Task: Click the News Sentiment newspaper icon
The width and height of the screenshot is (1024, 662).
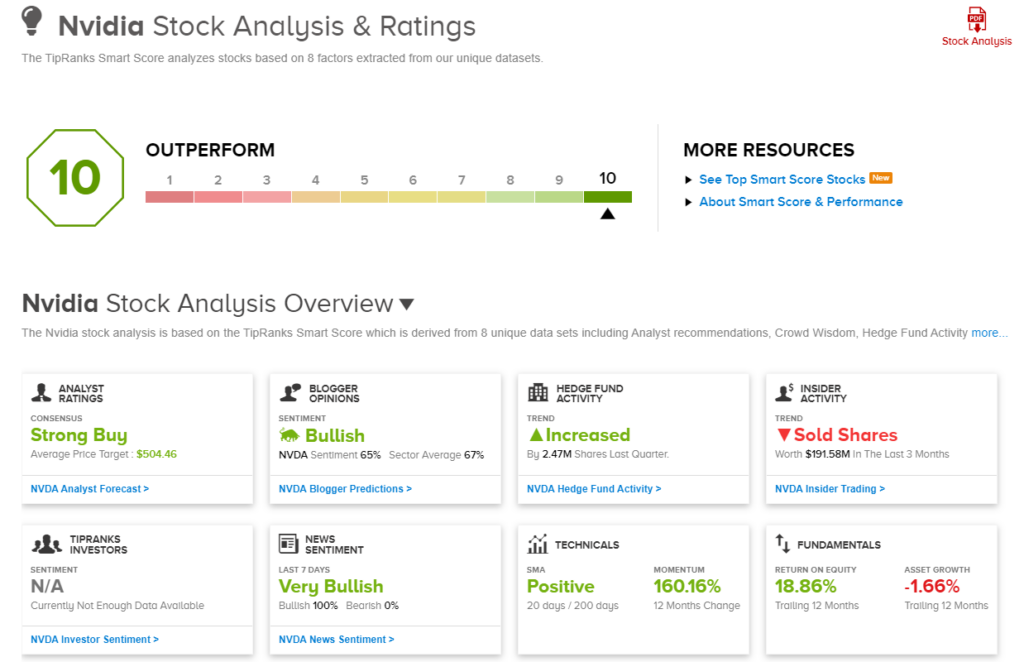Action: [289, 544]
